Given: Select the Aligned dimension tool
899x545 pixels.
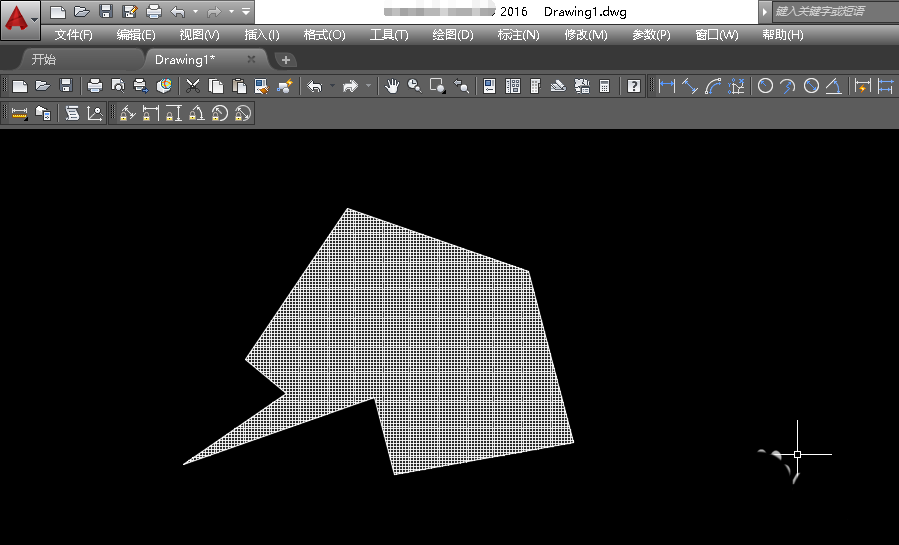Looking at the screenshot, I should pos(690,86).
